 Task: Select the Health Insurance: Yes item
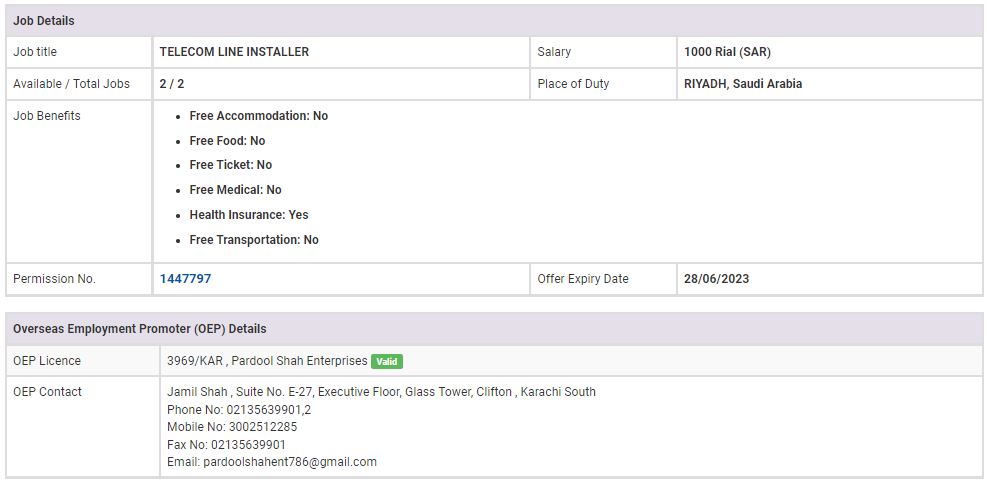[248, 215]
